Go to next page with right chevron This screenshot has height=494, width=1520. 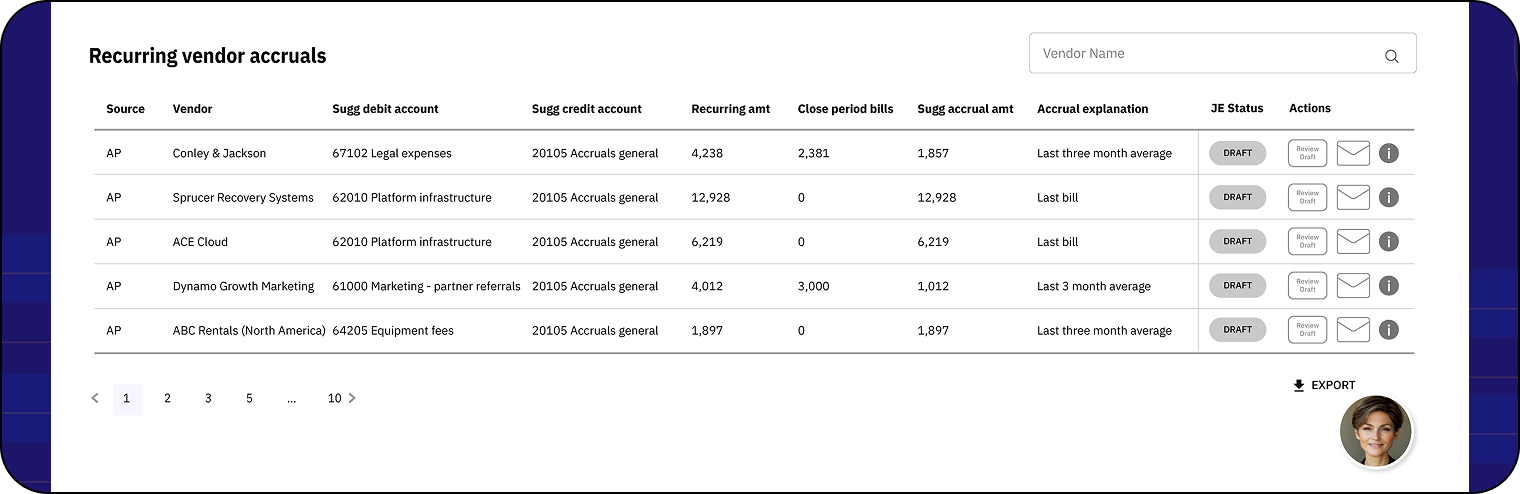pos(352,398)
